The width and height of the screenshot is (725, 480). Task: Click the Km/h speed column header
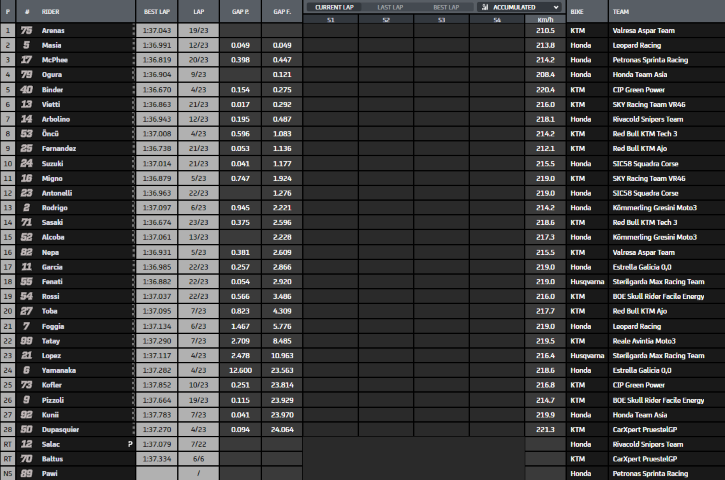[x=544, y=19]
